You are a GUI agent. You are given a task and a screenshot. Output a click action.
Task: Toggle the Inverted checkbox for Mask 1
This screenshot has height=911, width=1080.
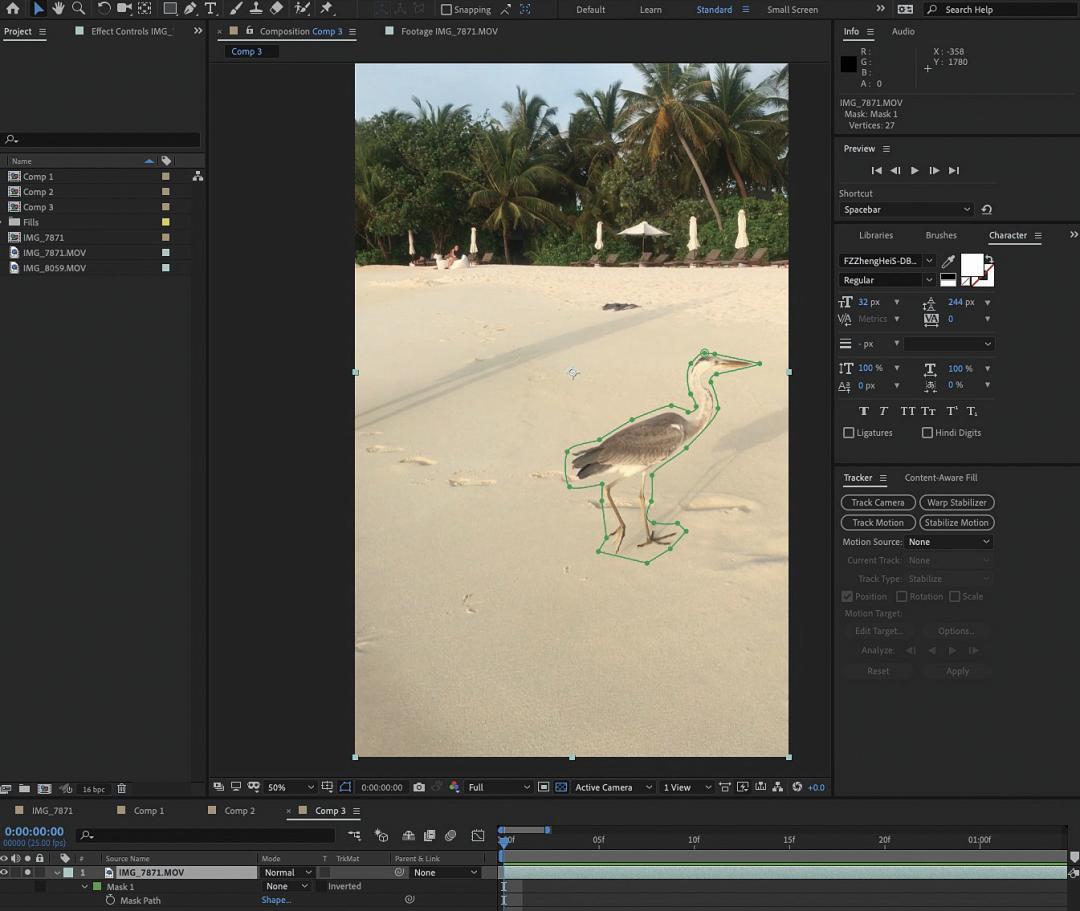pos(322,886)
